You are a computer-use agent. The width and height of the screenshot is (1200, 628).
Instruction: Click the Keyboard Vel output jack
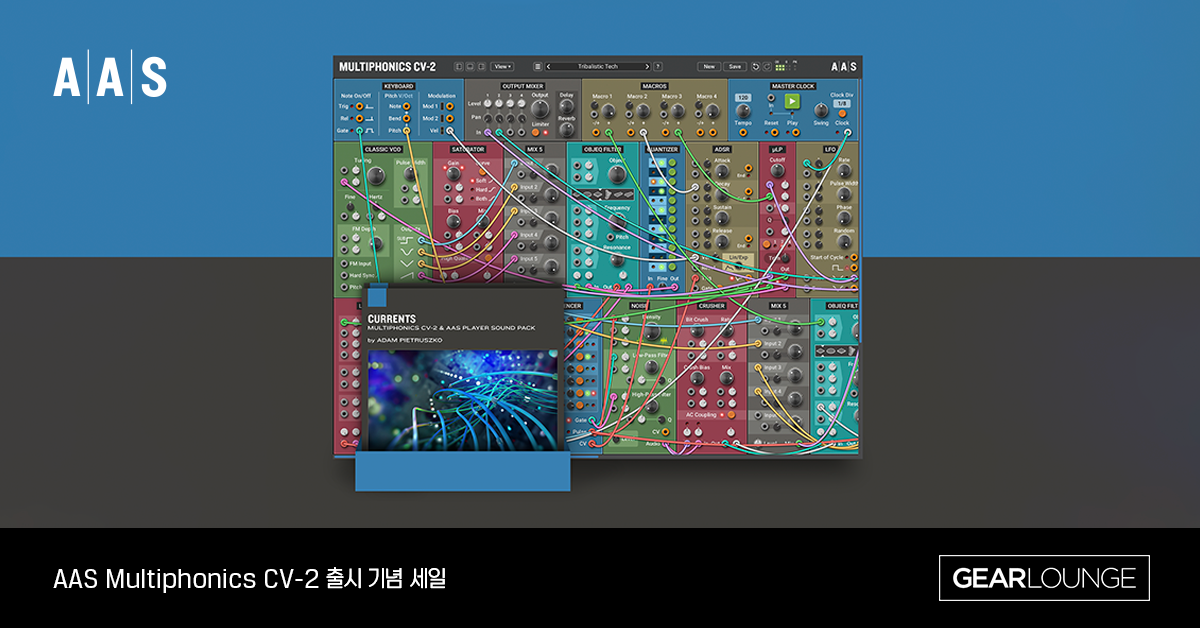(x=450, y=131)
